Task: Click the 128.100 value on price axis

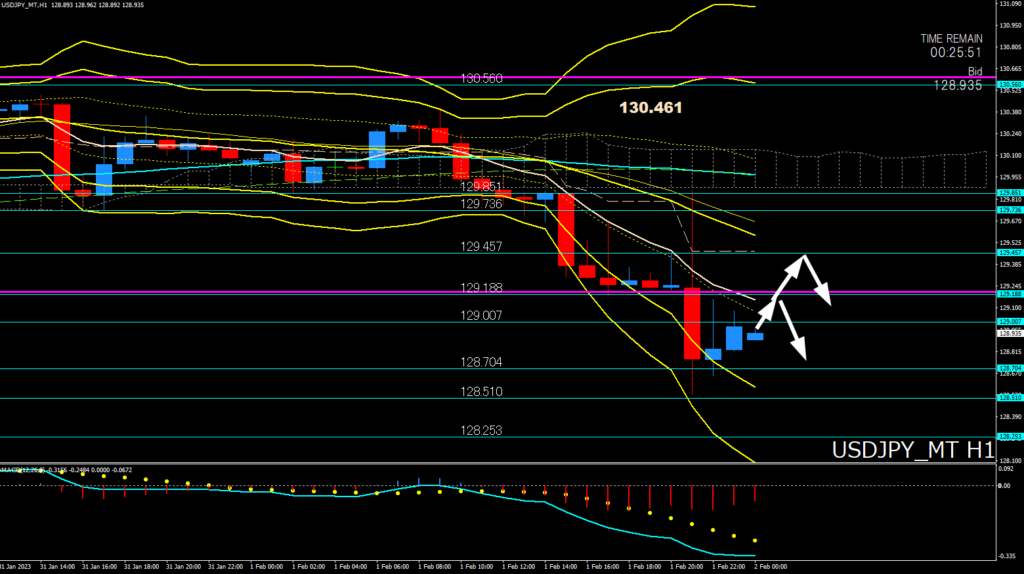Action: [x=1010, y=460]
